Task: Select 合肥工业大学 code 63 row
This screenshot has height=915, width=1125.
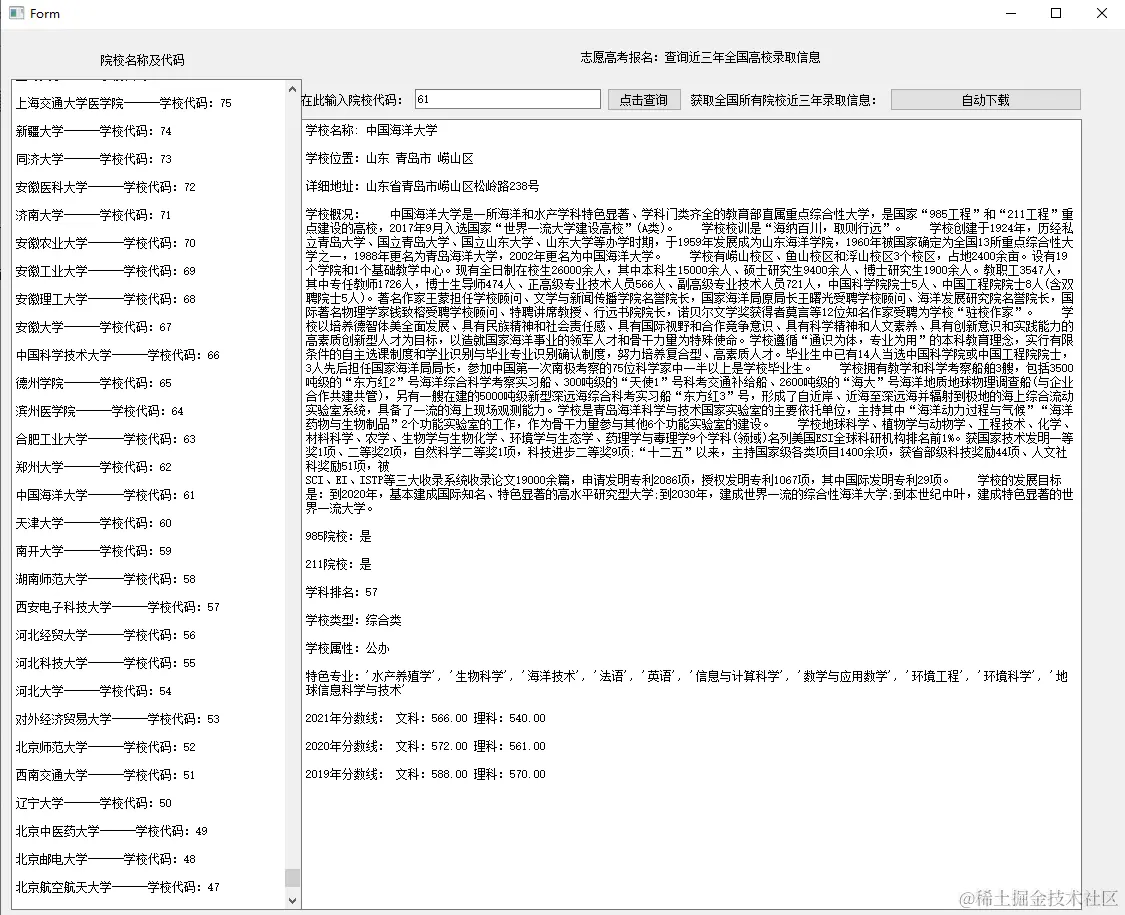Action: (x=105, y=439)
